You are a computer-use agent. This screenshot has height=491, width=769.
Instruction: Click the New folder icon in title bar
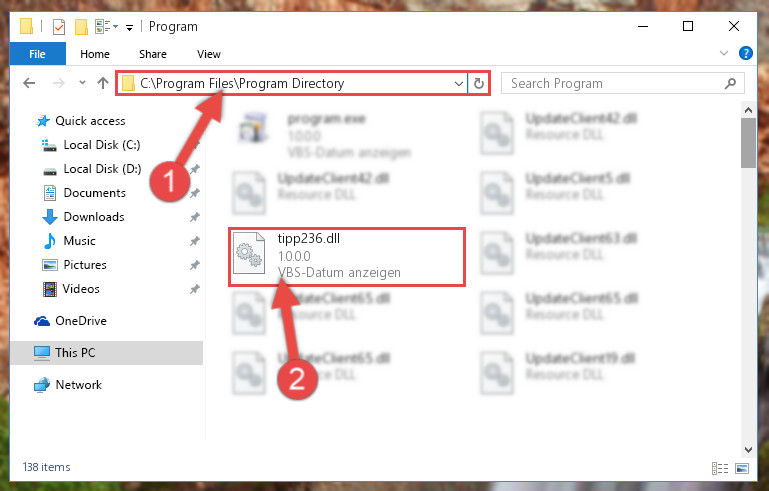81,26
